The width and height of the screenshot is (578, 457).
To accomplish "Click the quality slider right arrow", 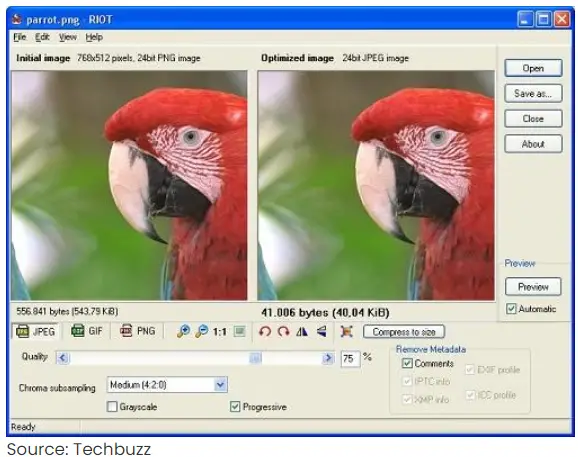I will pos(328,358).
